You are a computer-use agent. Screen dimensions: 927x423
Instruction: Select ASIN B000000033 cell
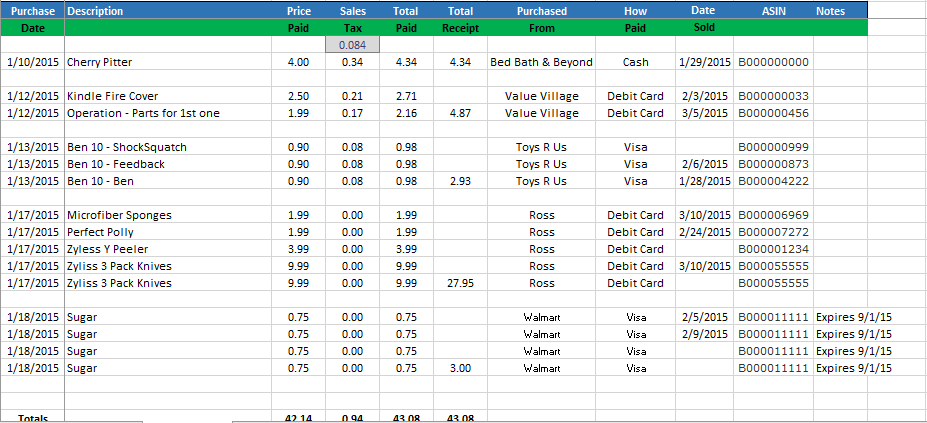773,96
